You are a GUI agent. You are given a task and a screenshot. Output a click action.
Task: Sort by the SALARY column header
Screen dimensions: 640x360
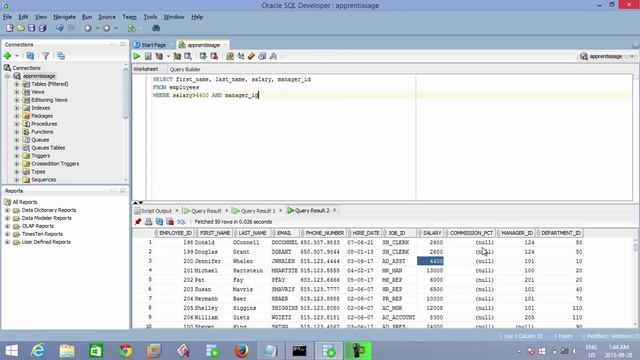click(431, 233)
